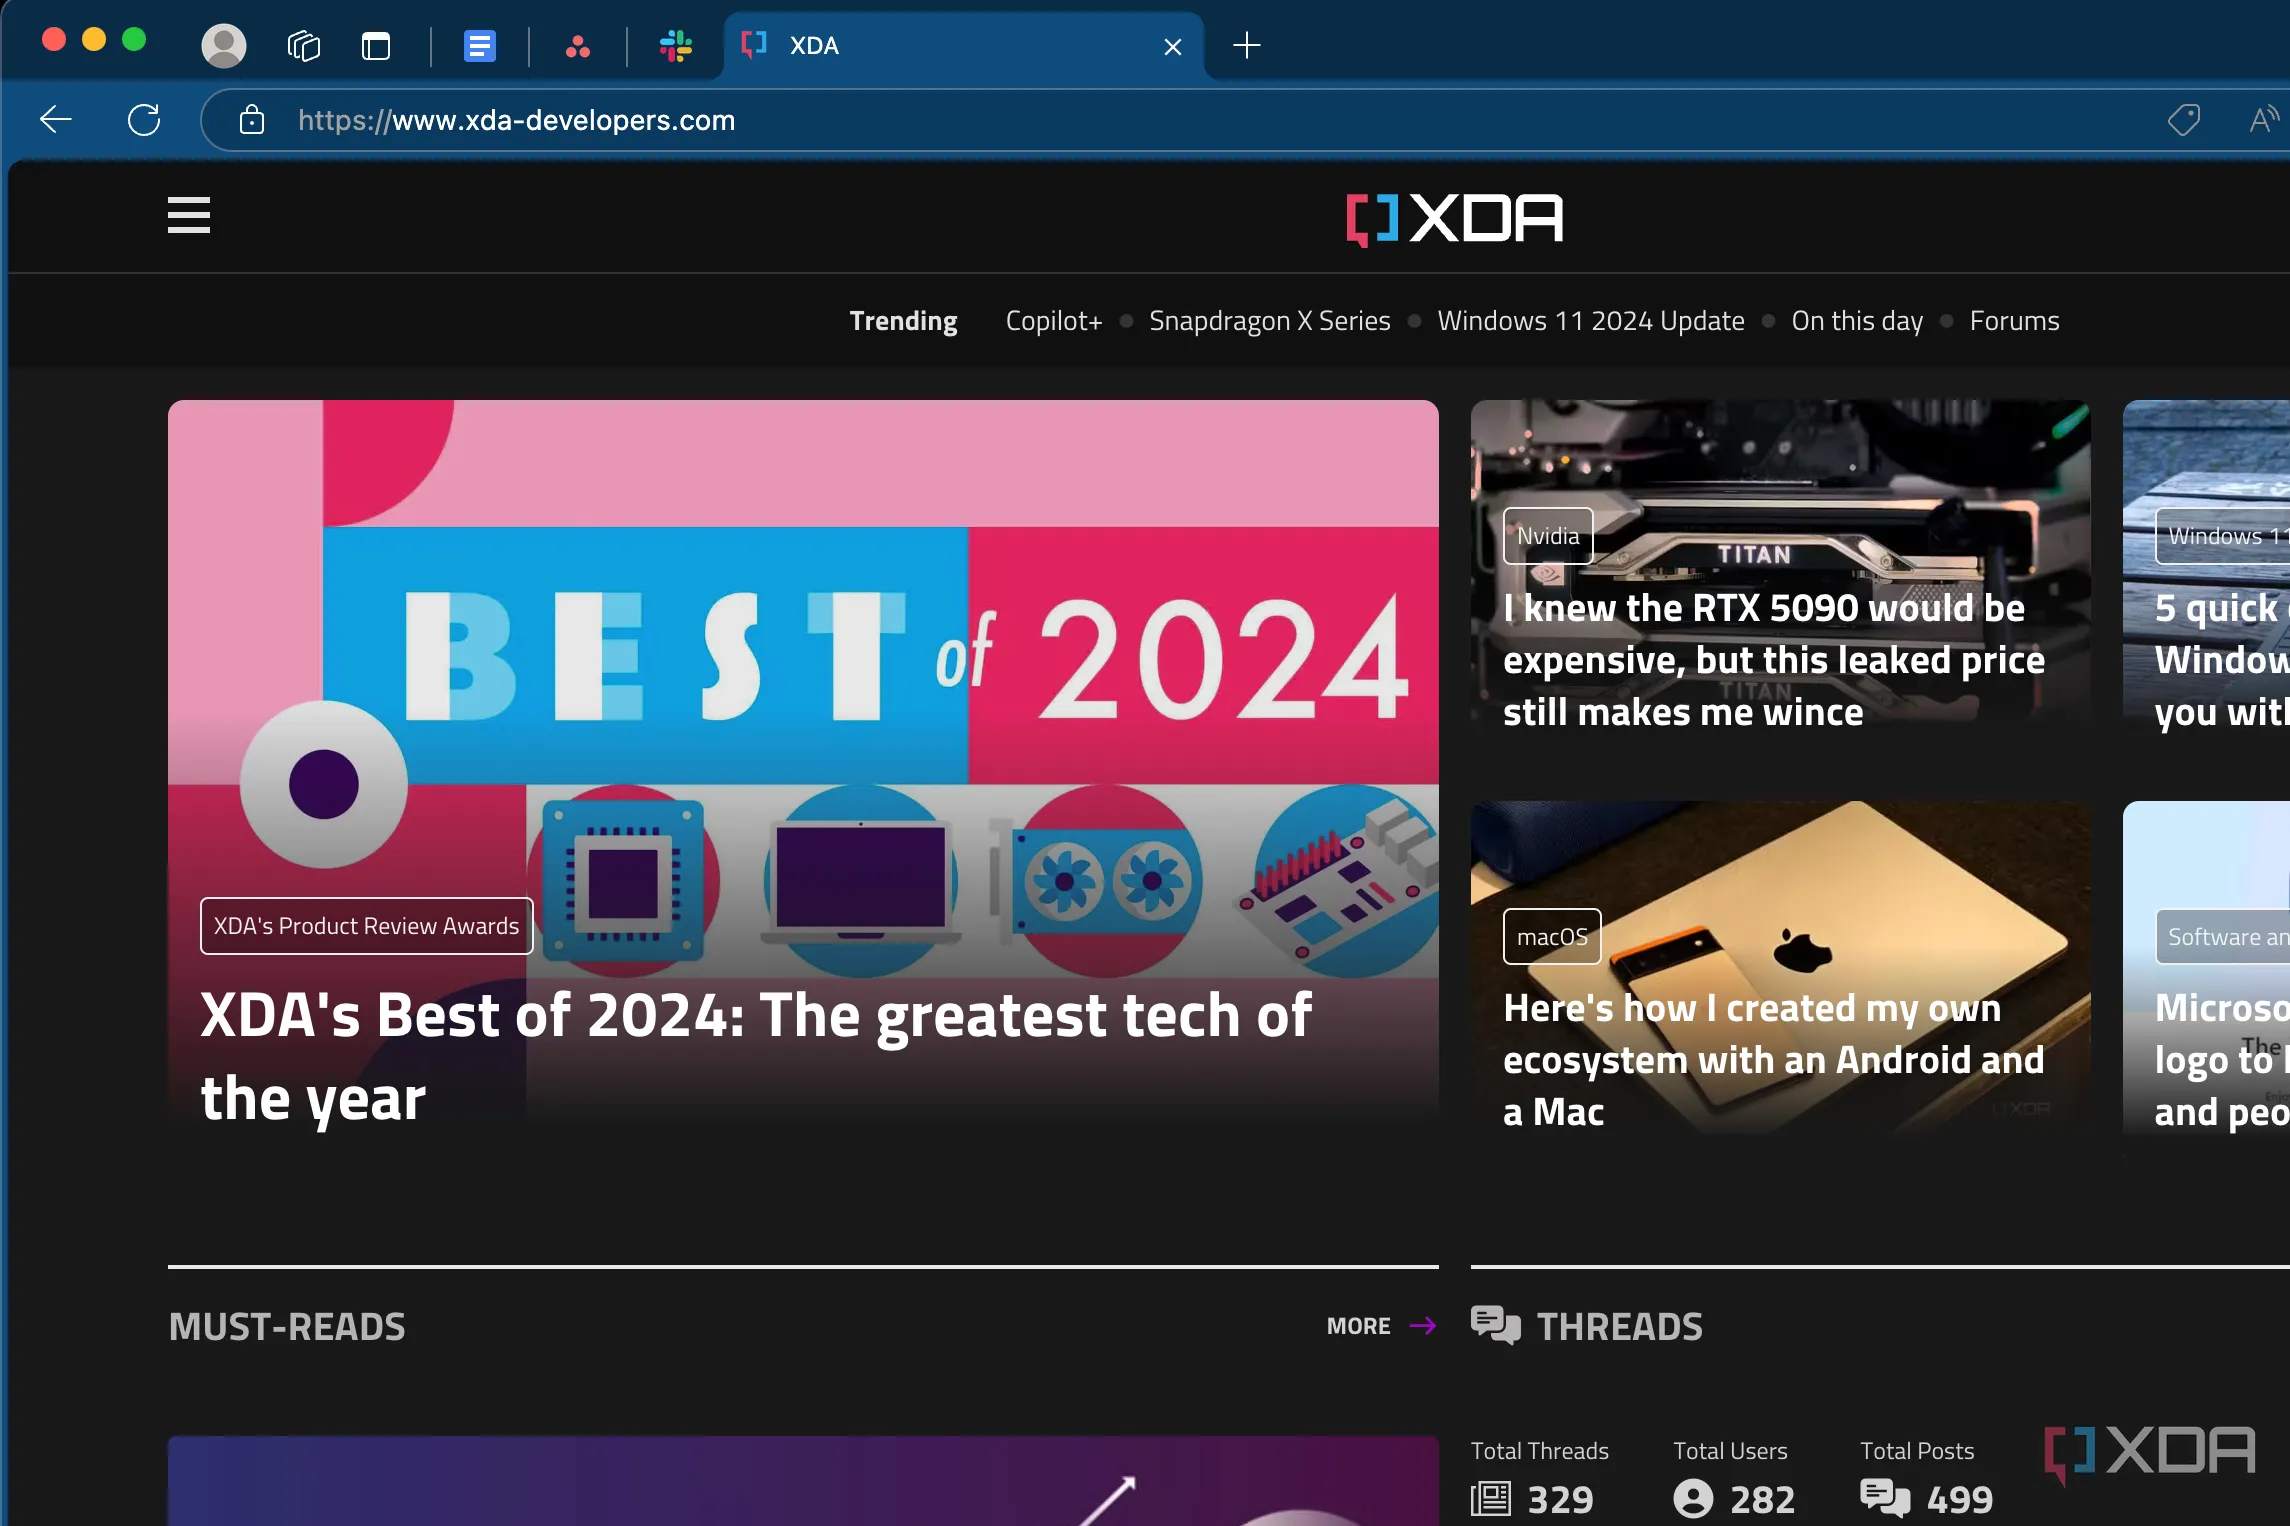Open Windows 11 2024 Update link

(x=1591, y=321)
